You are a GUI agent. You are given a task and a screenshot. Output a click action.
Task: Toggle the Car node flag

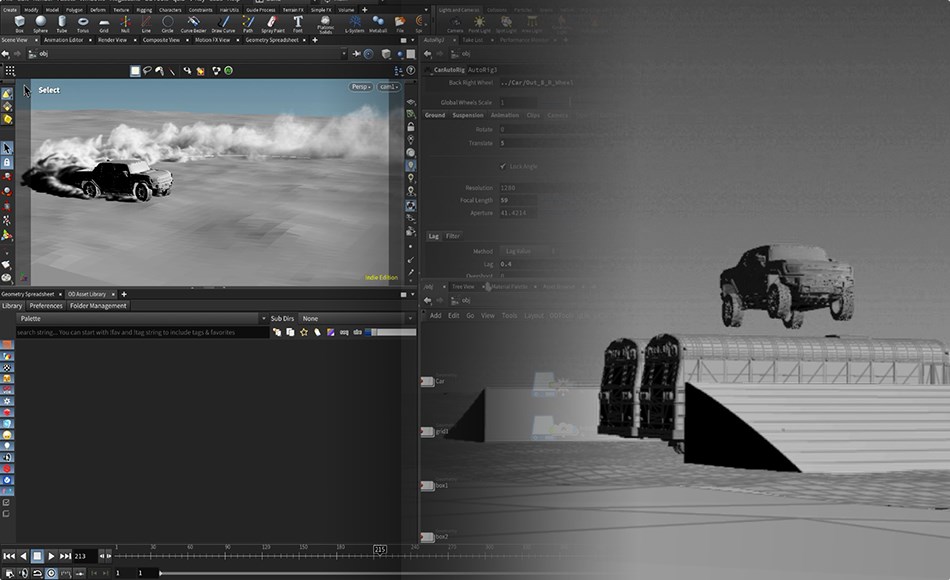pyautogui.click(x=427, y=381)
